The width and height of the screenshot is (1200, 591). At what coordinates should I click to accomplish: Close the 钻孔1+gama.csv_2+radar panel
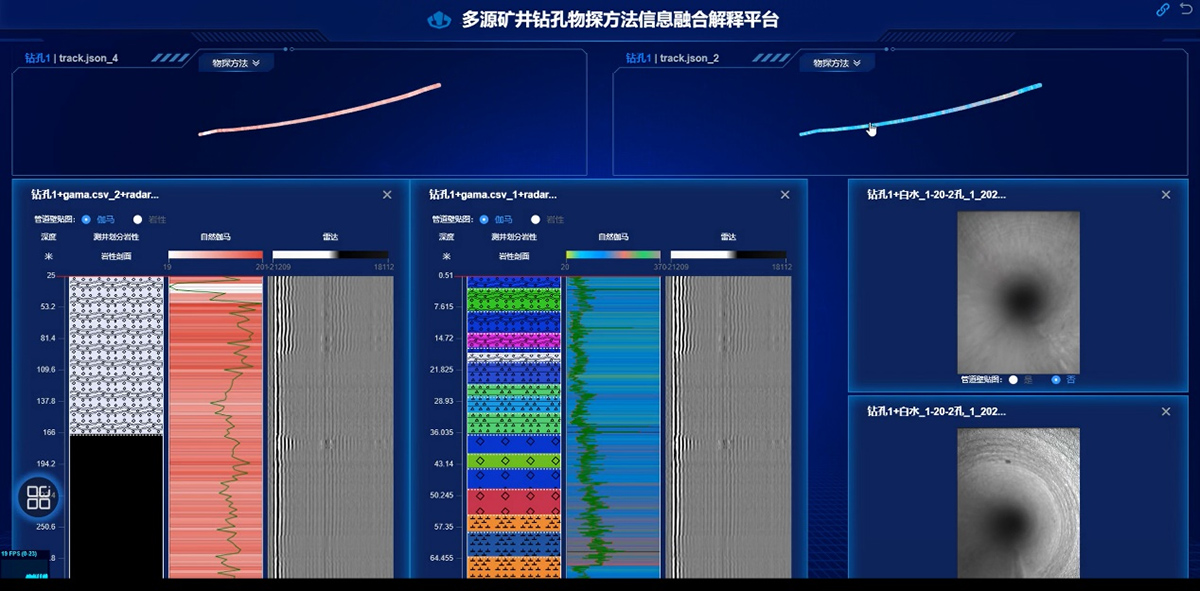tap(387, 195)
